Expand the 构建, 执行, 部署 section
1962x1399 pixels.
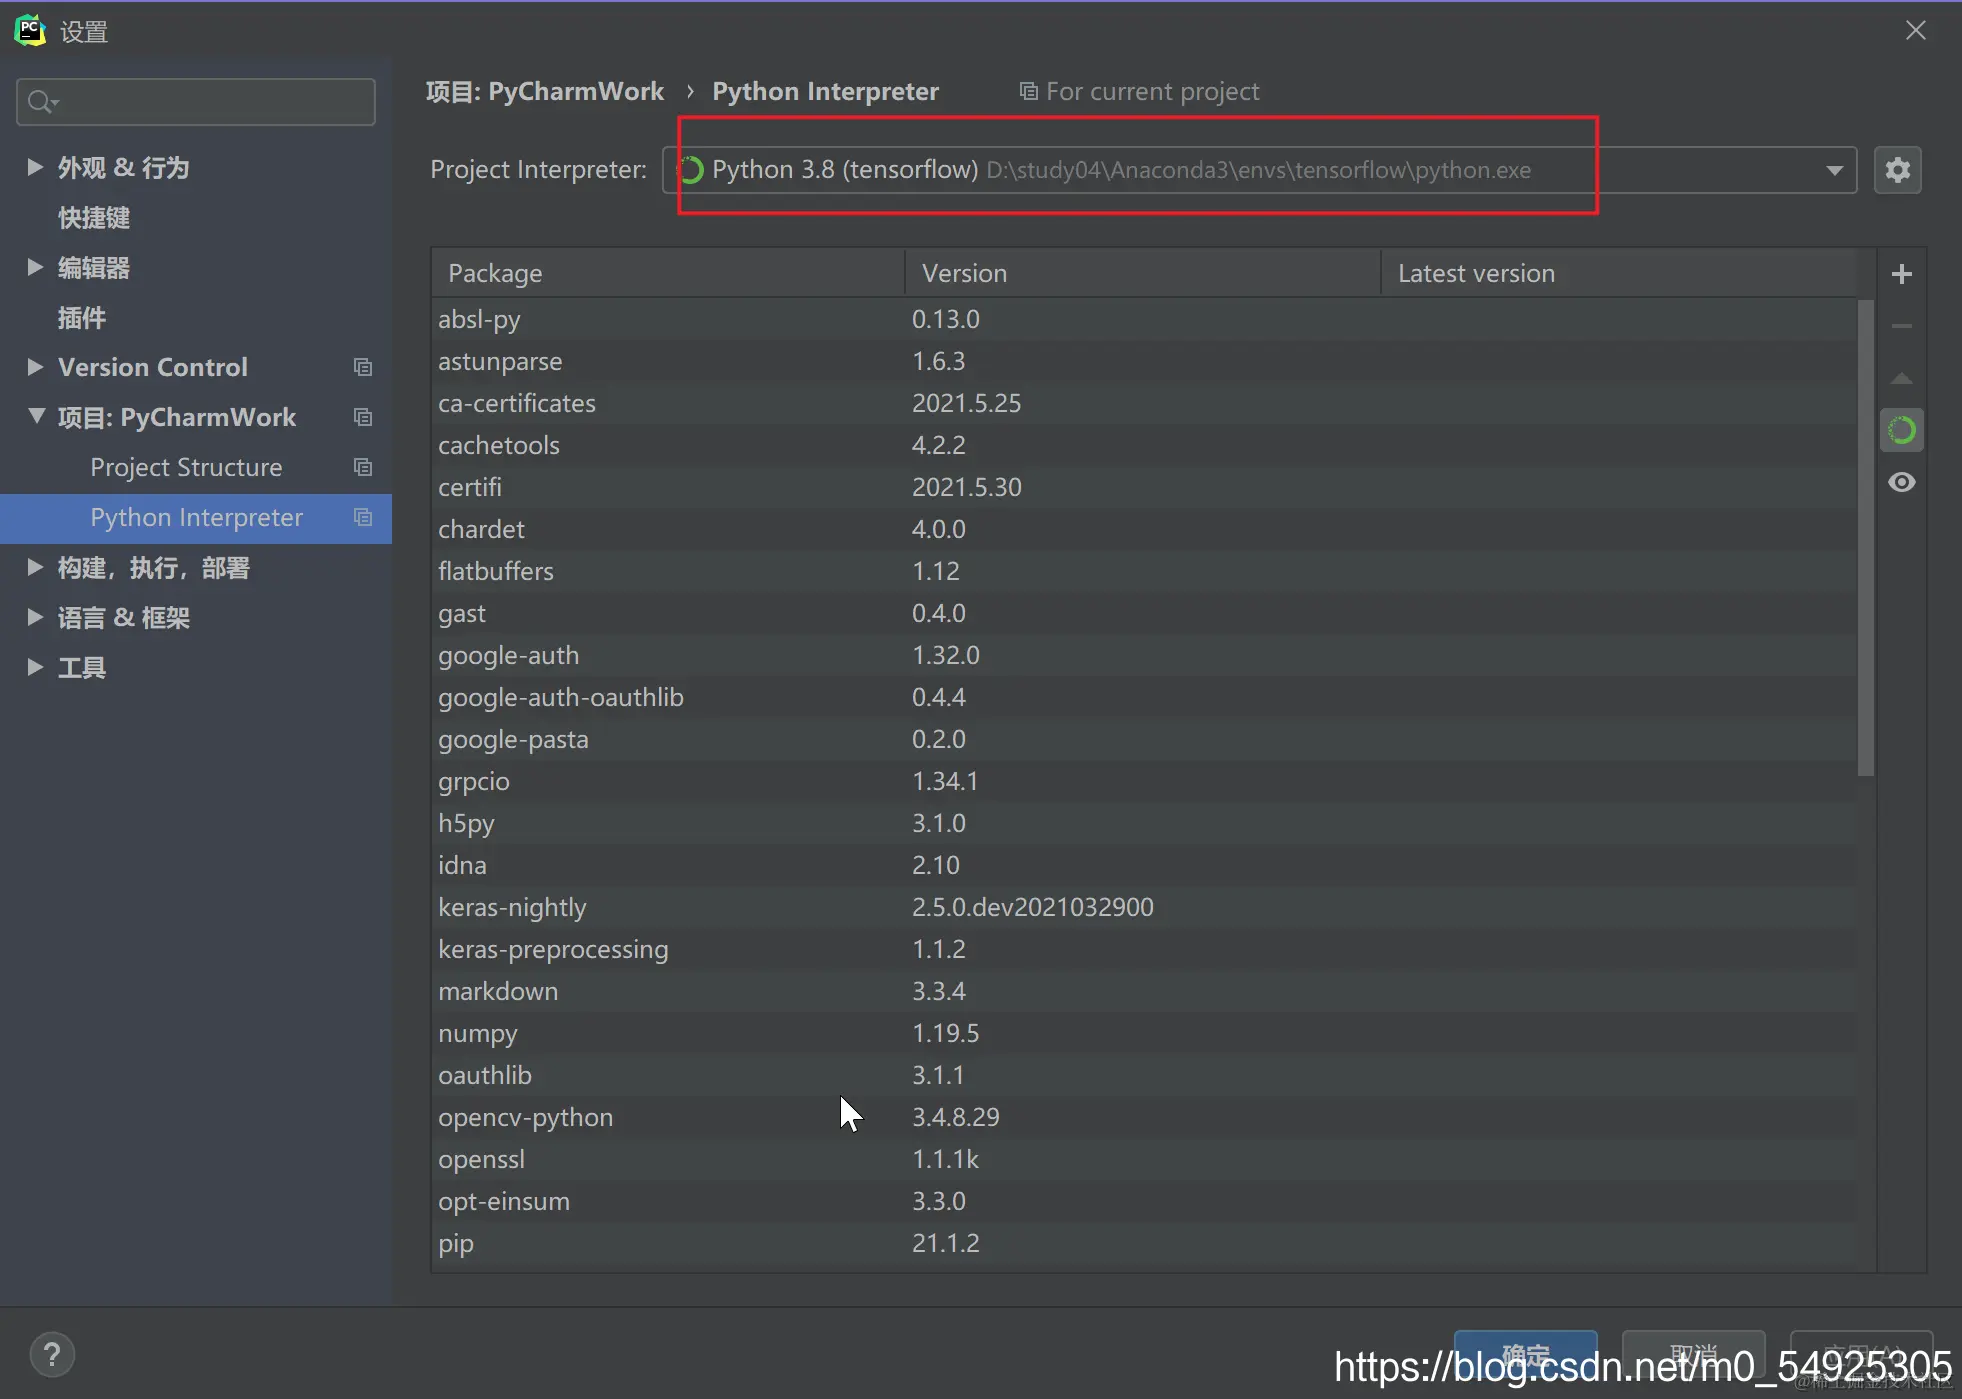35,567
